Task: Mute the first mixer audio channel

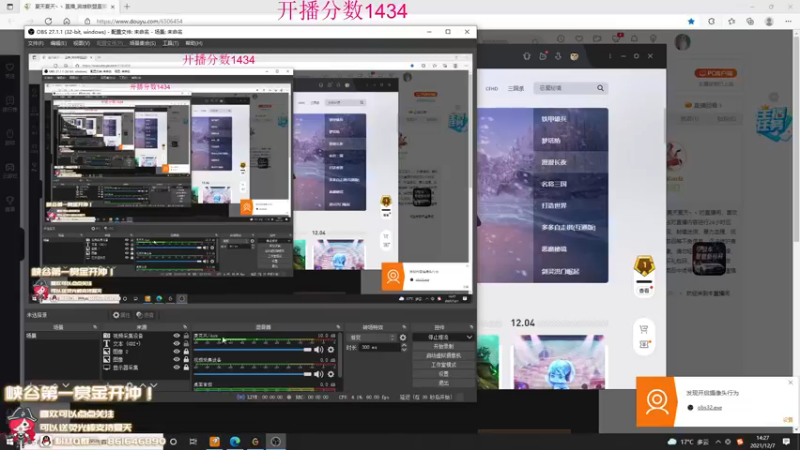Action: (x=318, y=349)
